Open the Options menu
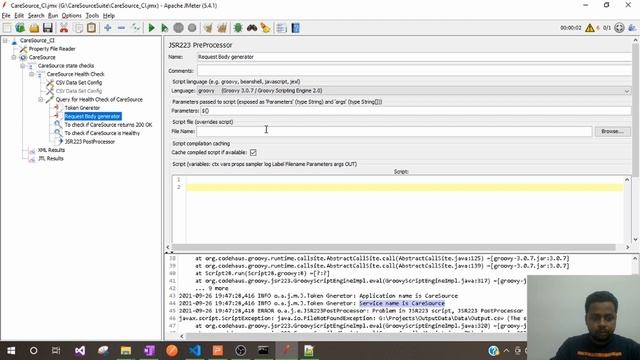The width and height of the screenshot is (640, 360). coord(71,16)
